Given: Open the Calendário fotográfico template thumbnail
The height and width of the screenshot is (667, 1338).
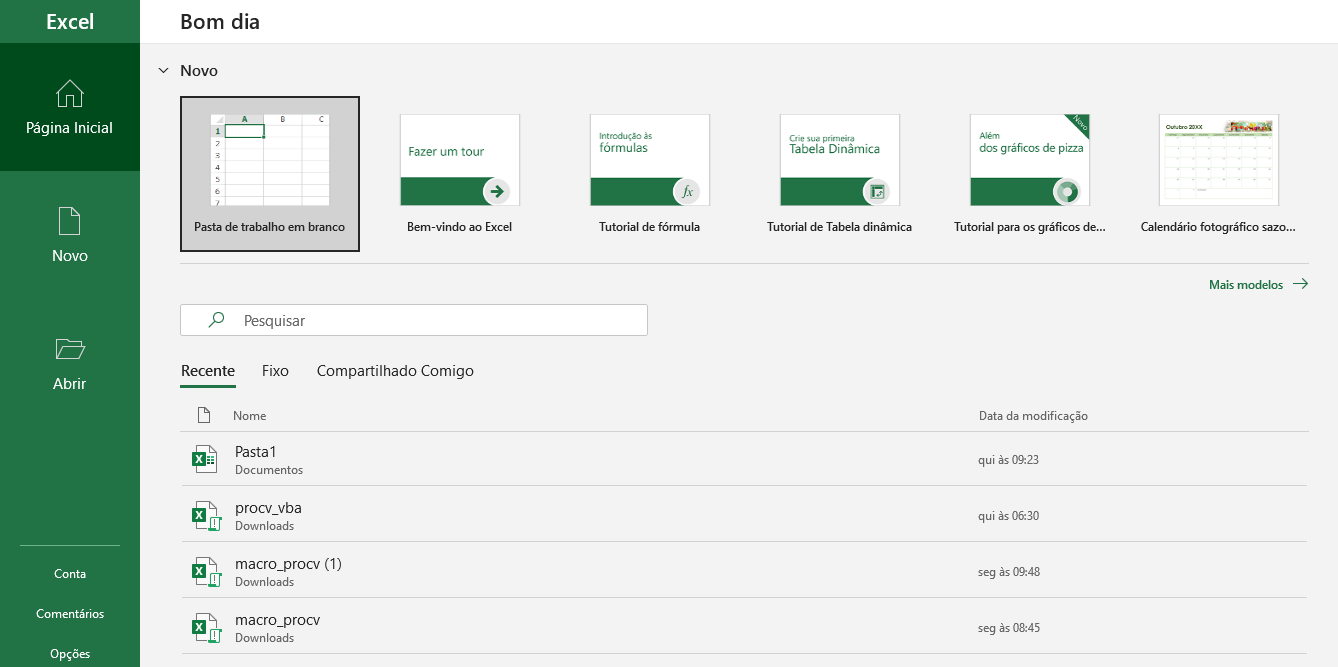Looking at the screenshot, I should tap(1219, 160).
